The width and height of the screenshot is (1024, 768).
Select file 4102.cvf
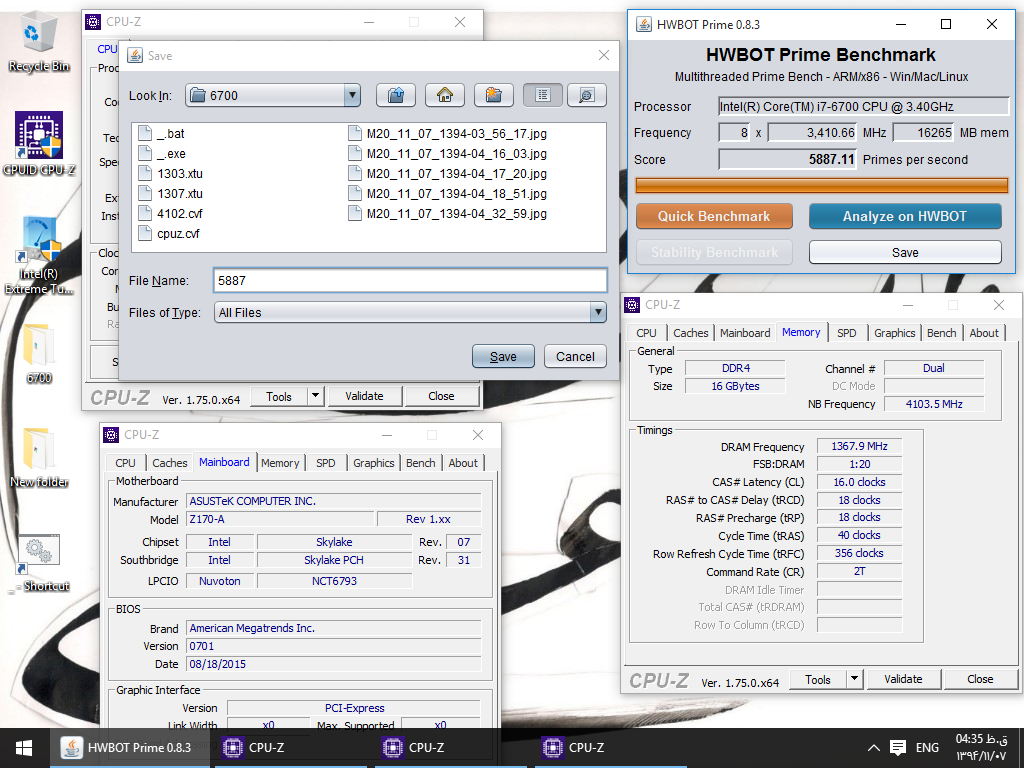[171, 214]
